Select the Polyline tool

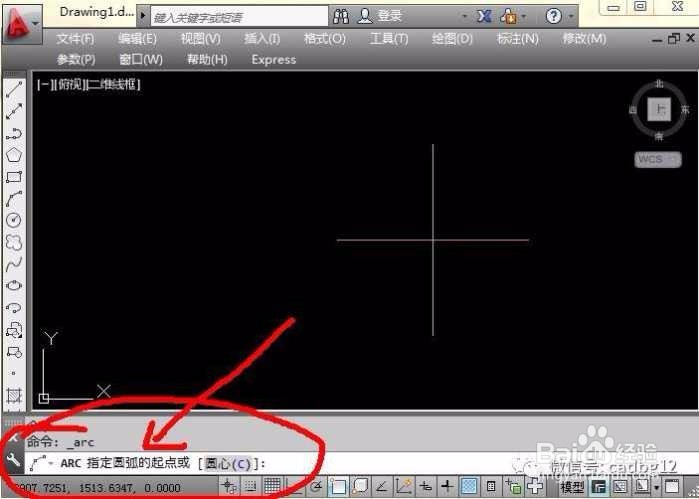pyautogui.click(x=13, y=133)
